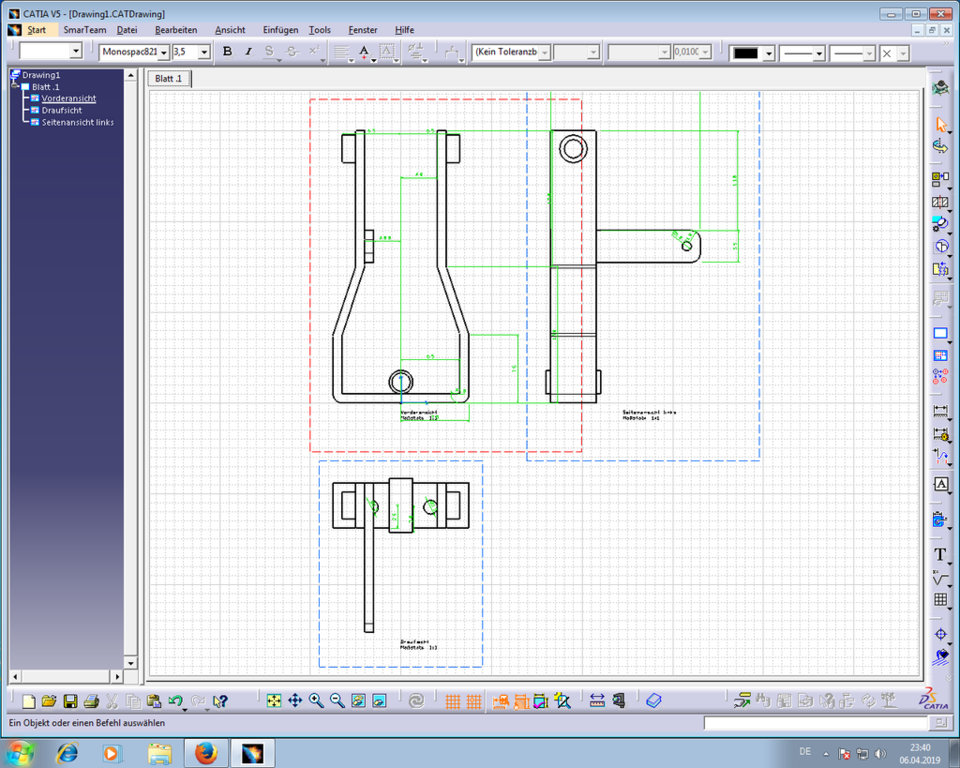Activate the Fit All In view icon
The height and width of the screenshot is (768, 960).
coord(274,700)
